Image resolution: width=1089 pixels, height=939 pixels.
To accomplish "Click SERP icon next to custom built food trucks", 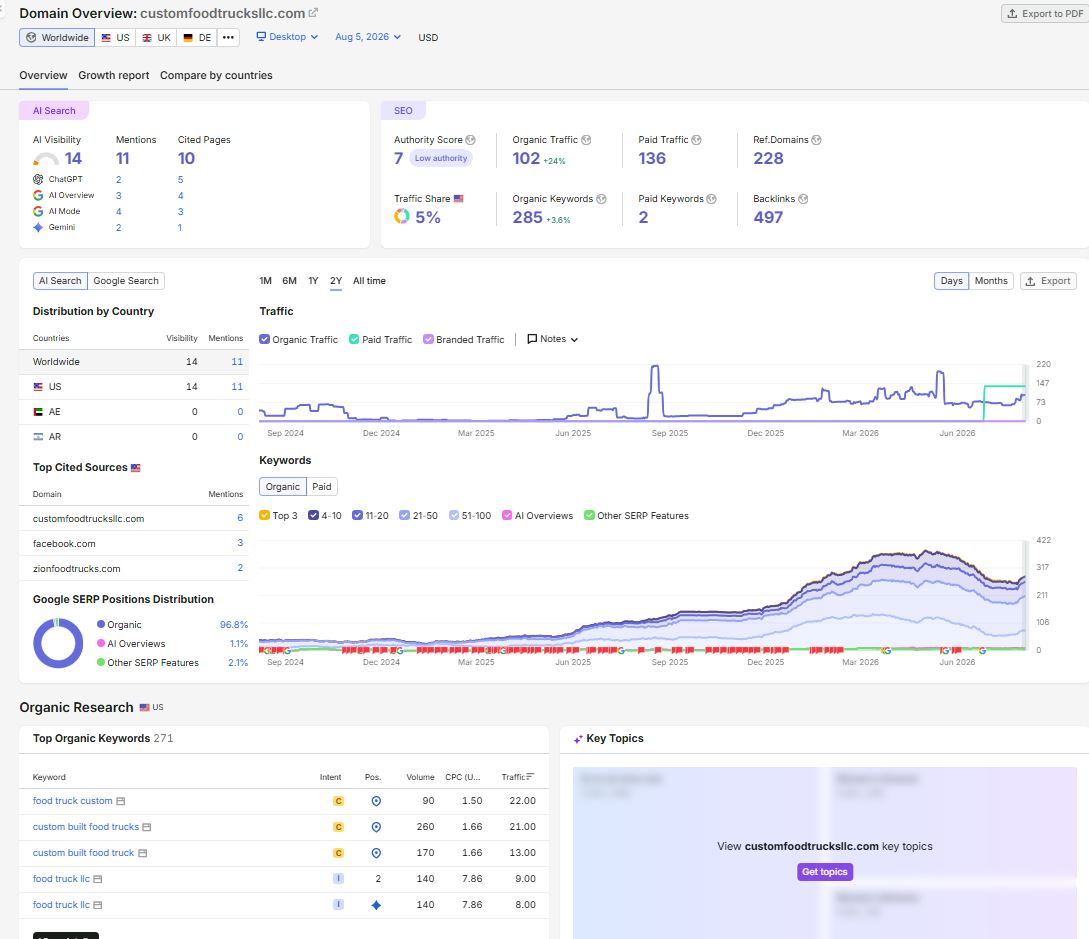I will pos(147,827).
